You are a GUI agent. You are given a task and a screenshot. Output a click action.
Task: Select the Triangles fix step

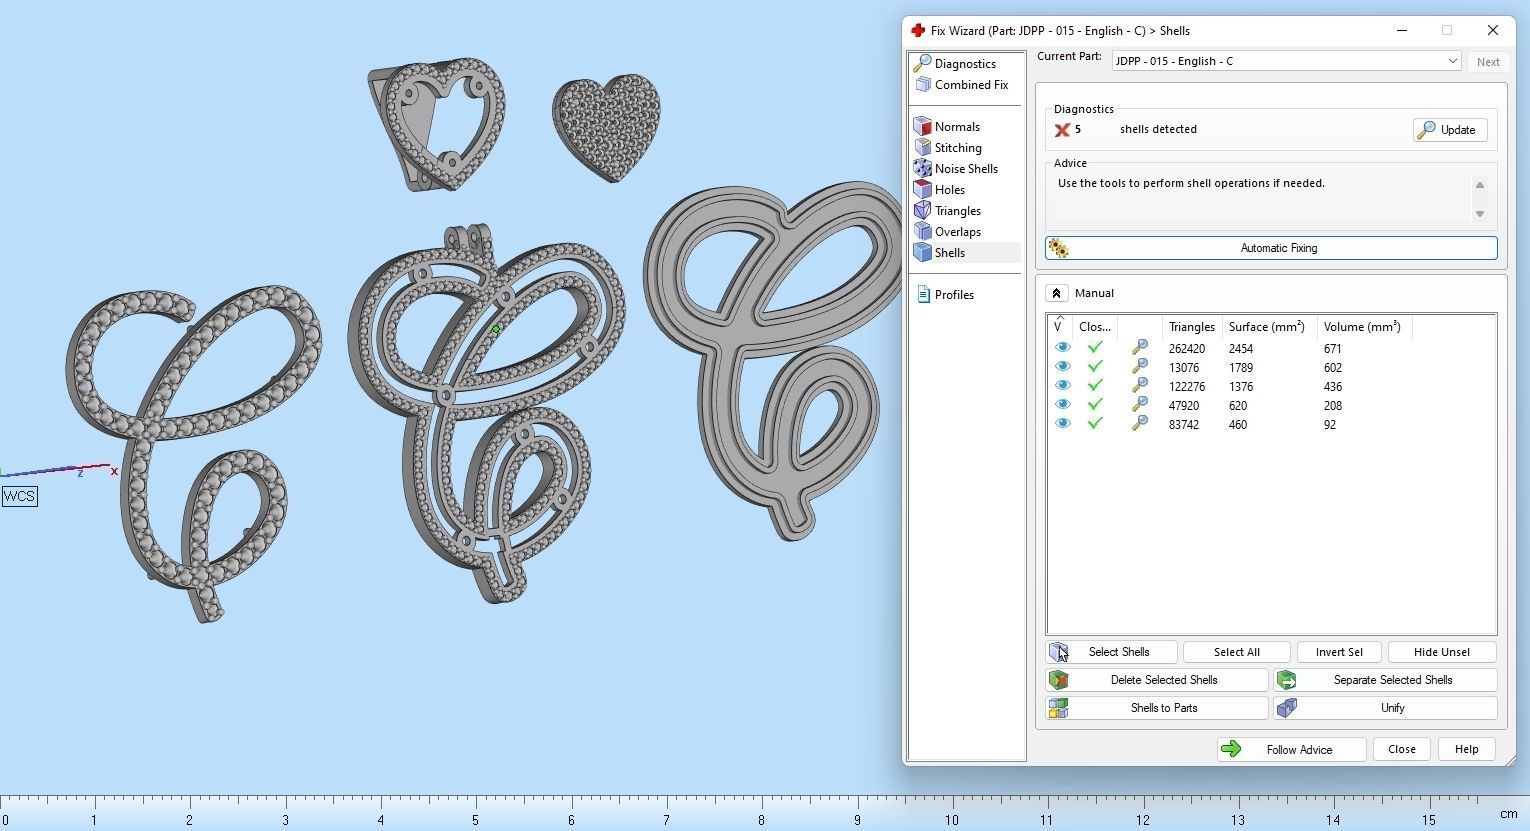pos(958,210)
